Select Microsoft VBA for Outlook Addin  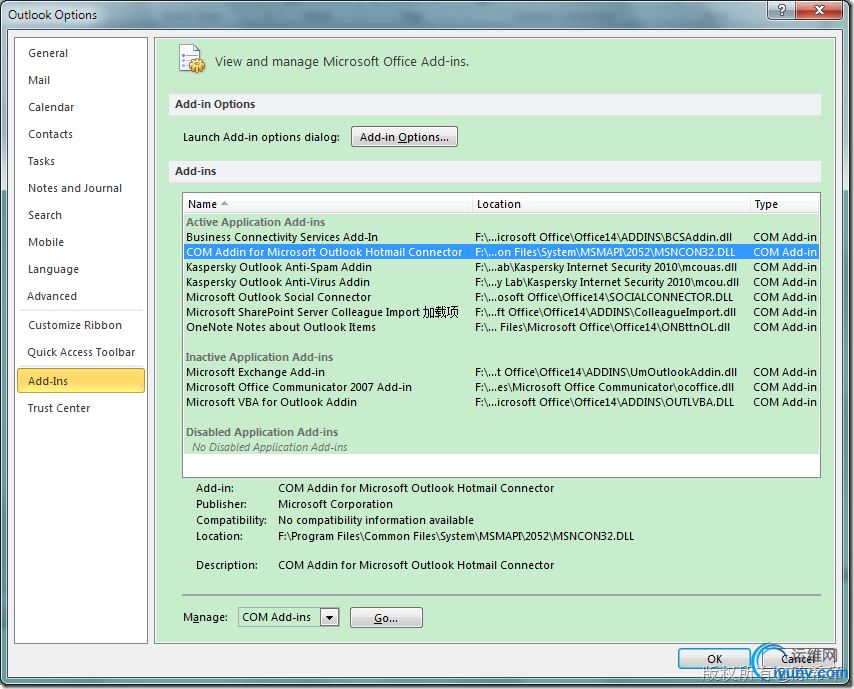coord(501,403)
